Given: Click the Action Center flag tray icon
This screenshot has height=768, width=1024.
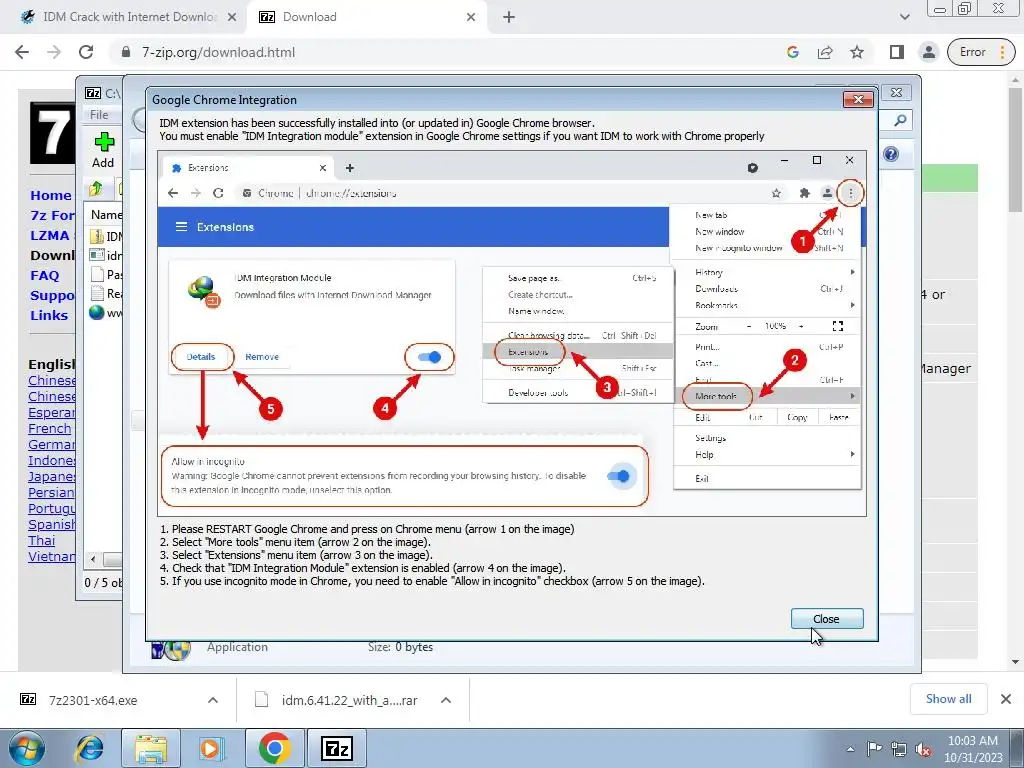Looking at the screenshot, I should (874, 749).
